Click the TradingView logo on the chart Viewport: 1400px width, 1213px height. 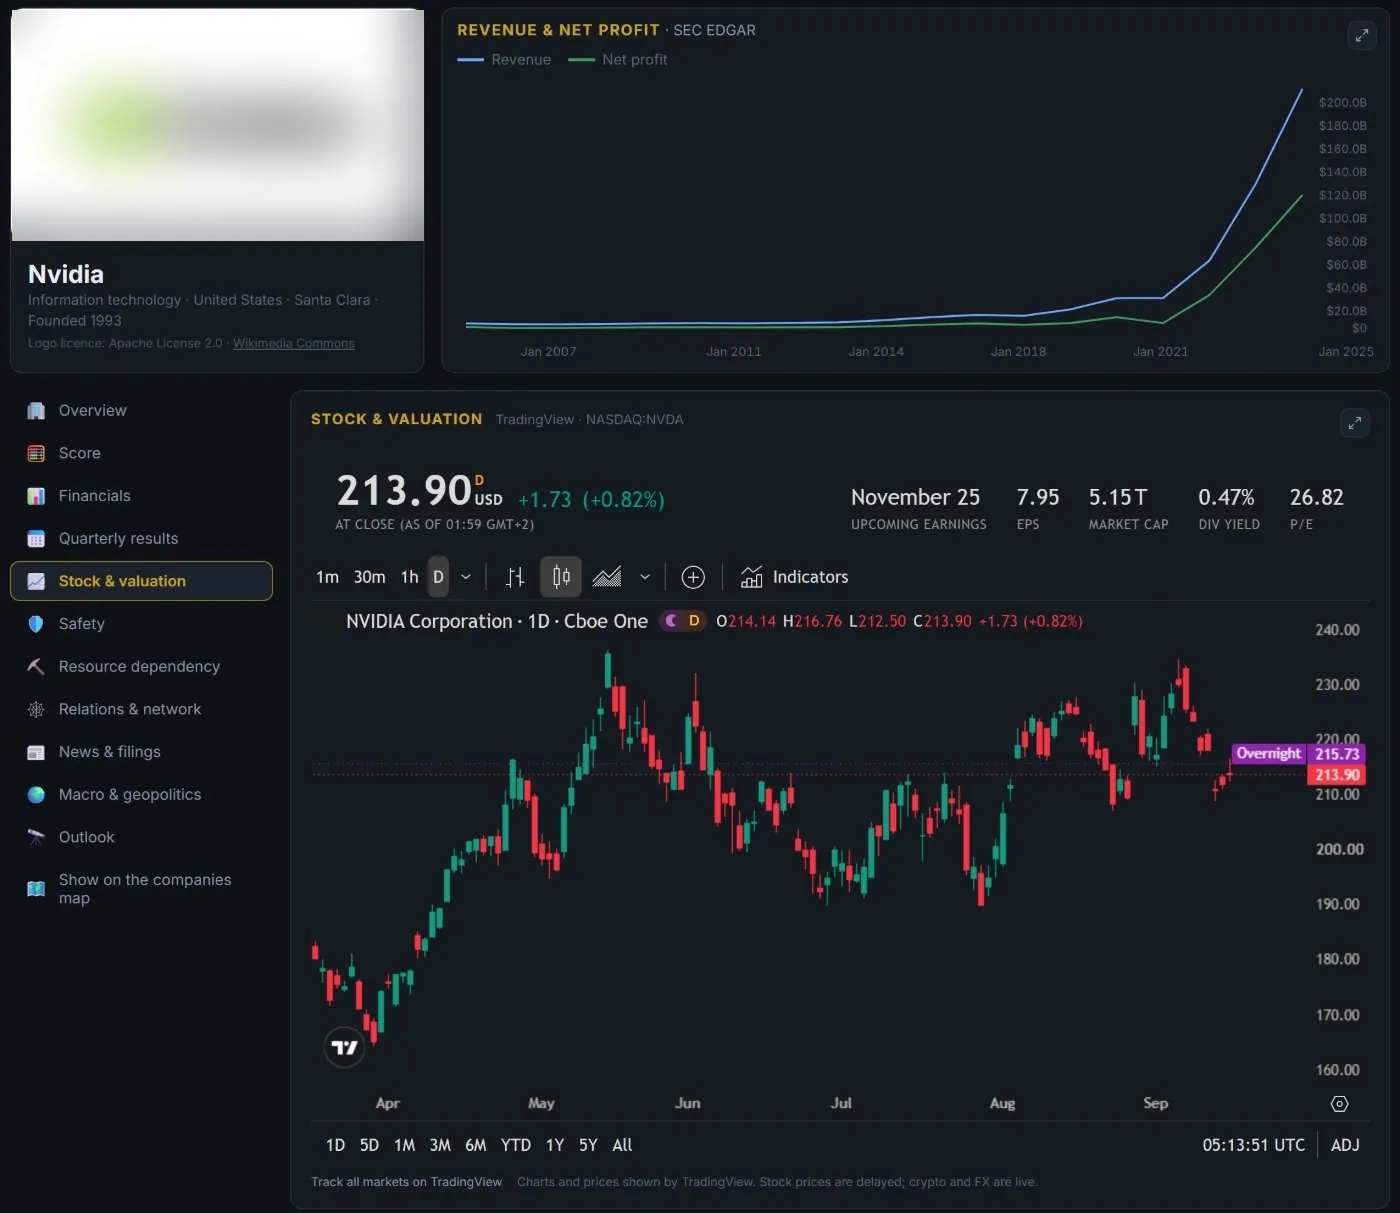(x=345, y=1047)
